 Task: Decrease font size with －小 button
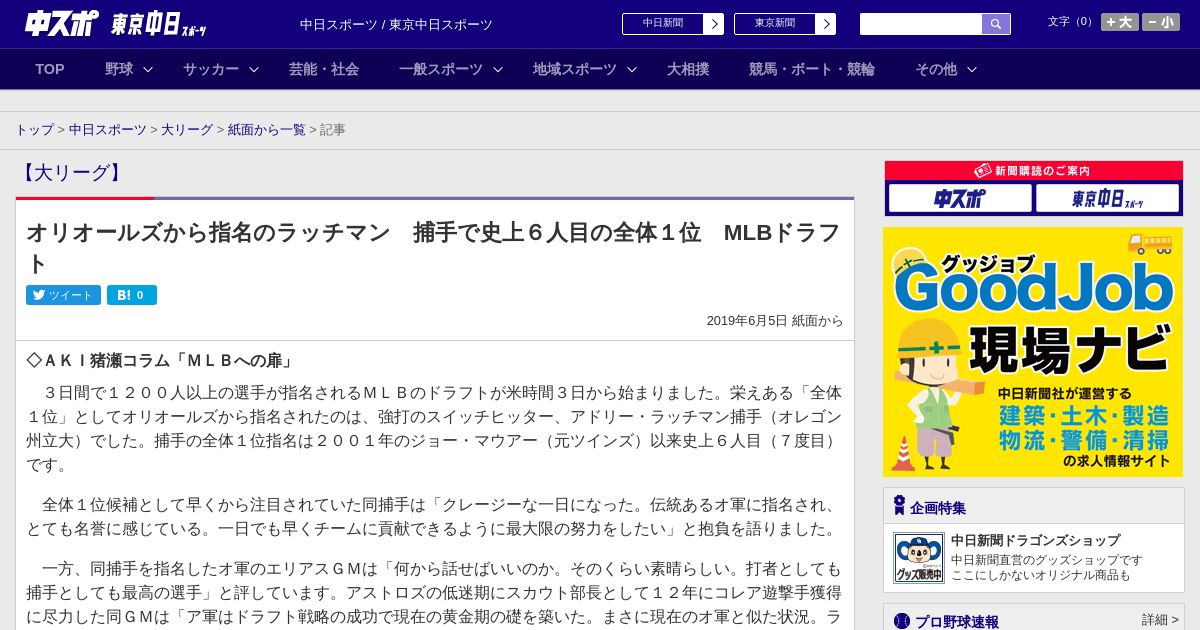coord(1161,22)
